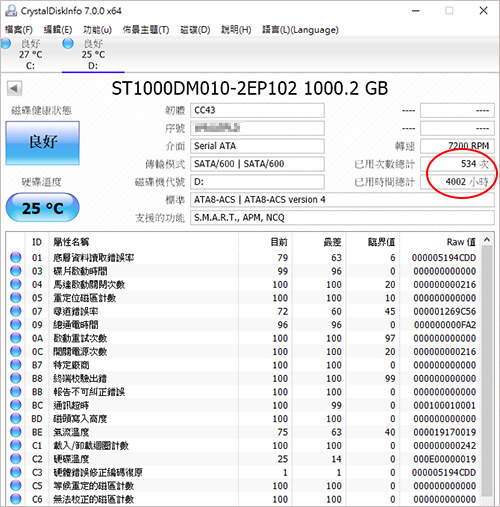Viewport: 500px width, 507px height.
Task: Click status orb for attribute 05
Action: coord(15,298)
